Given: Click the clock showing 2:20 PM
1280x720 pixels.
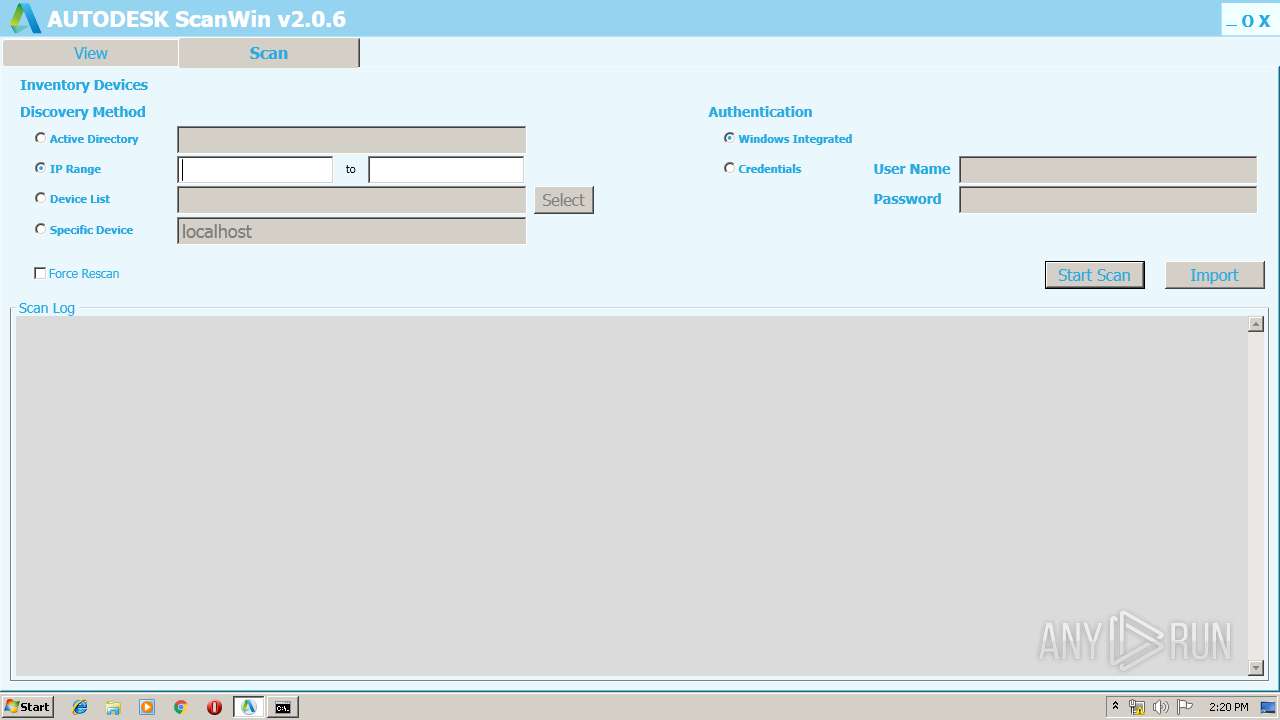Looking at the screenshot, I should [1228, 707].
